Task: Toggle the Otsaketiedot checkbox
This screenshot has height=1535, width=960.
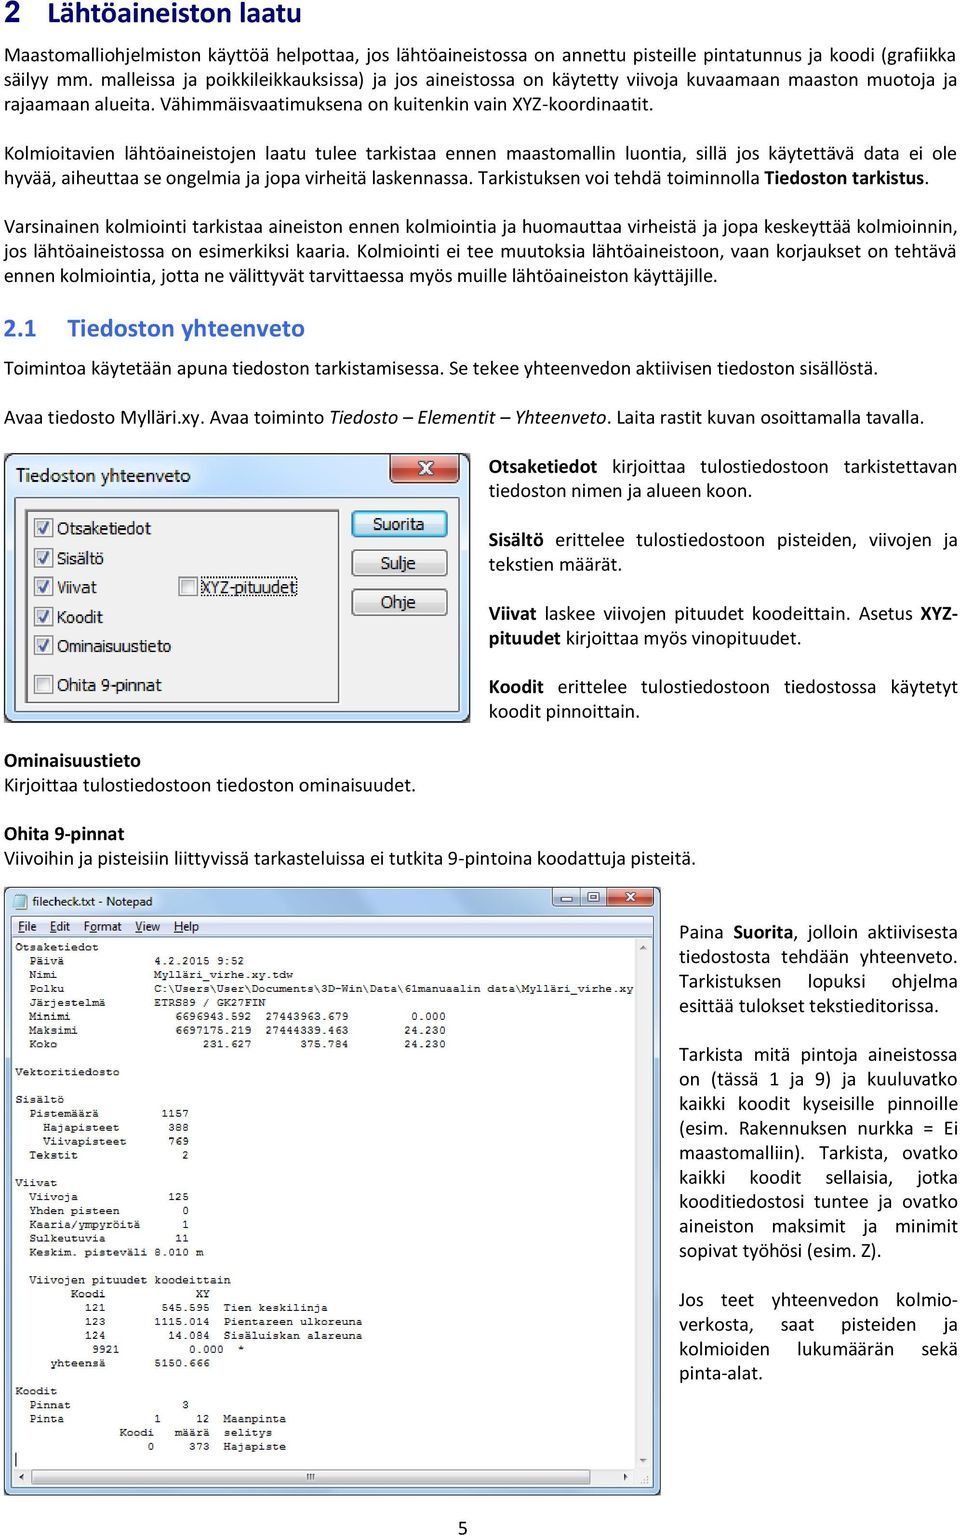Action: 44,527
